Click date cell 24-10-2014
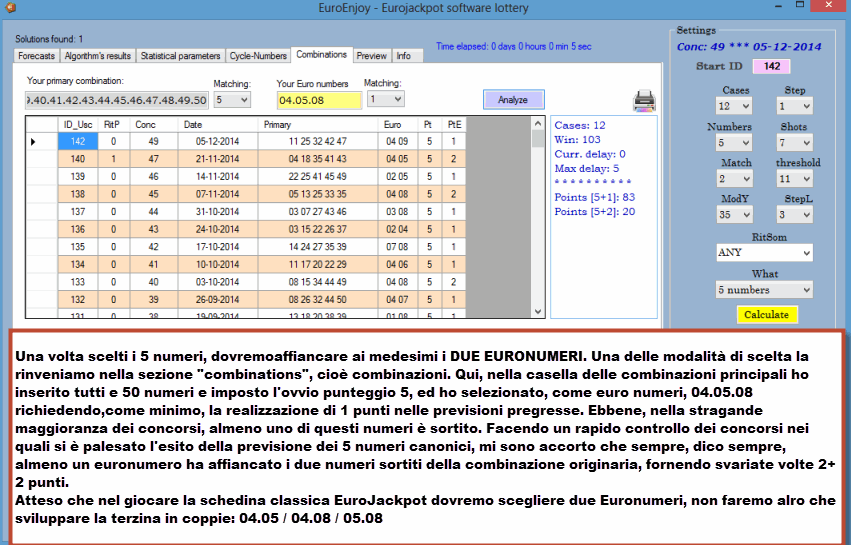This screenshot has width=851, height=545. point(218,229)
